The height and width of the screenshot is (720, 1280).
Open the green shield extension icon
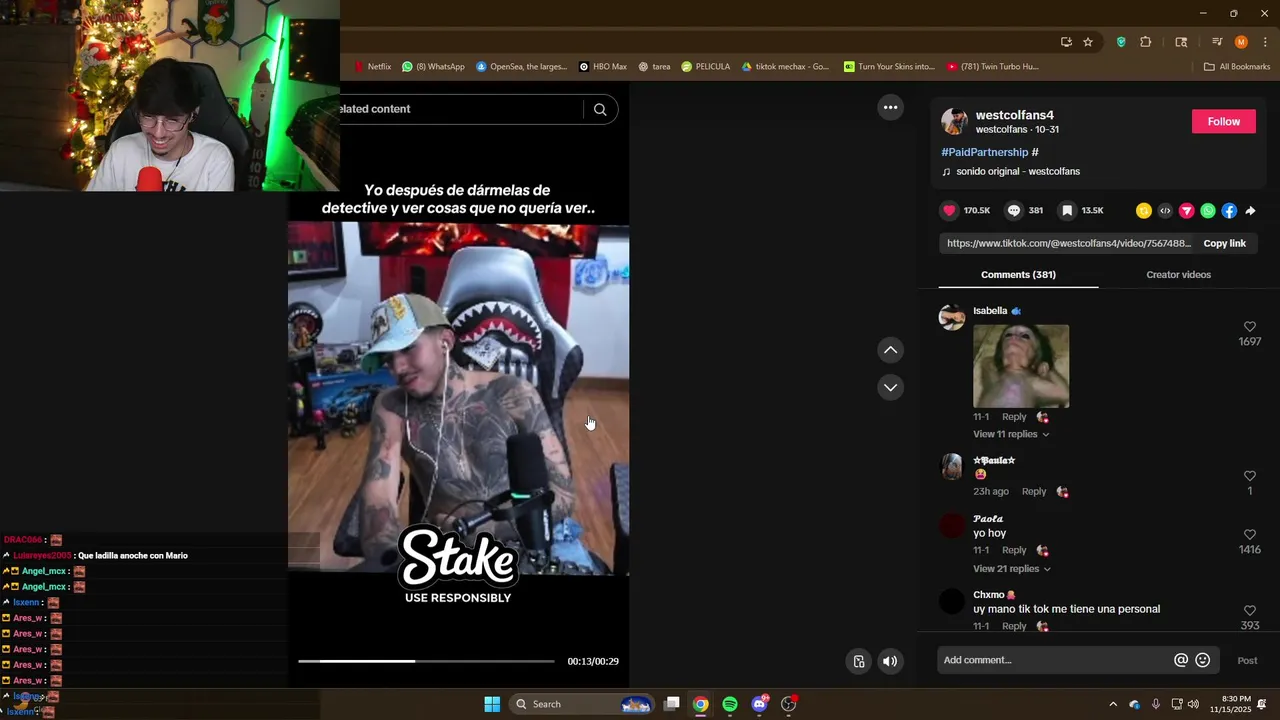click(1121, 42)
